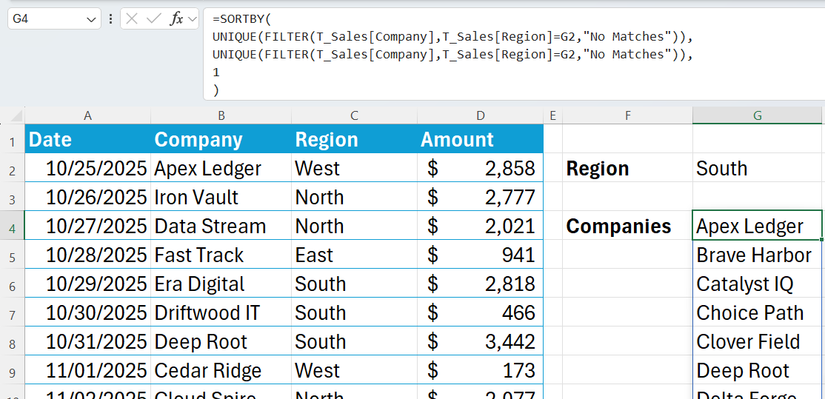The height and width of the screenshot is (399, 825).
Task: Cancel the formula entry with the X icon
Action: [132, 19]
